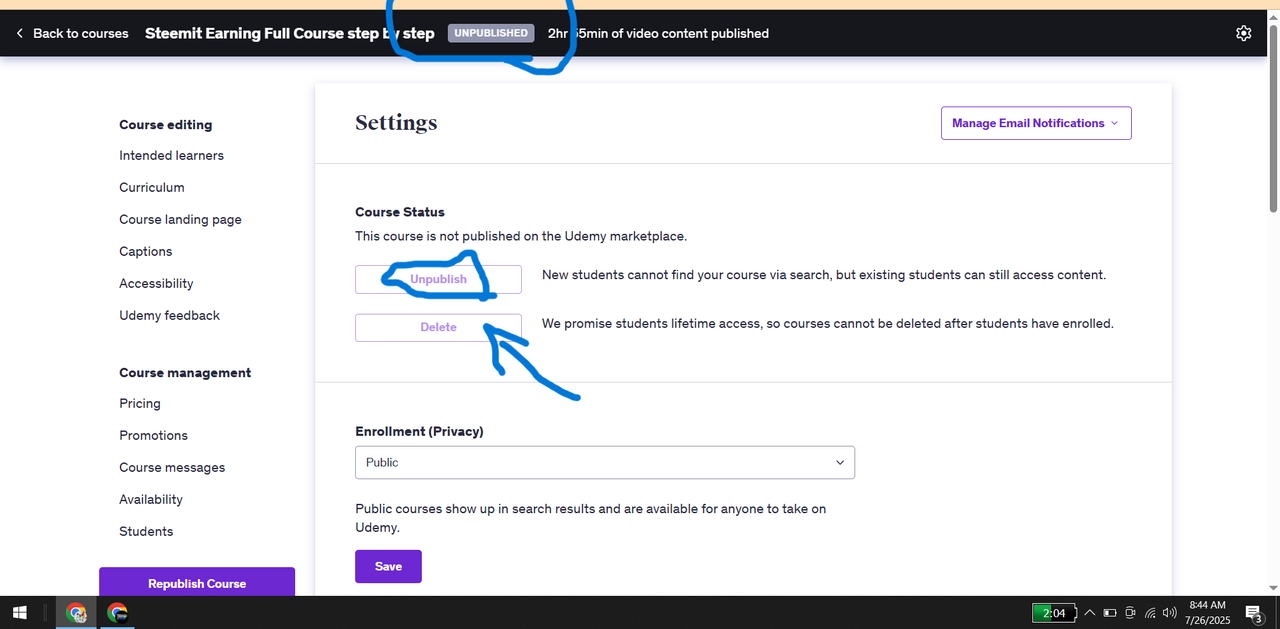Show hidden system tray icons
The image size is (1280, 629).
click(x=1089, y=613)
